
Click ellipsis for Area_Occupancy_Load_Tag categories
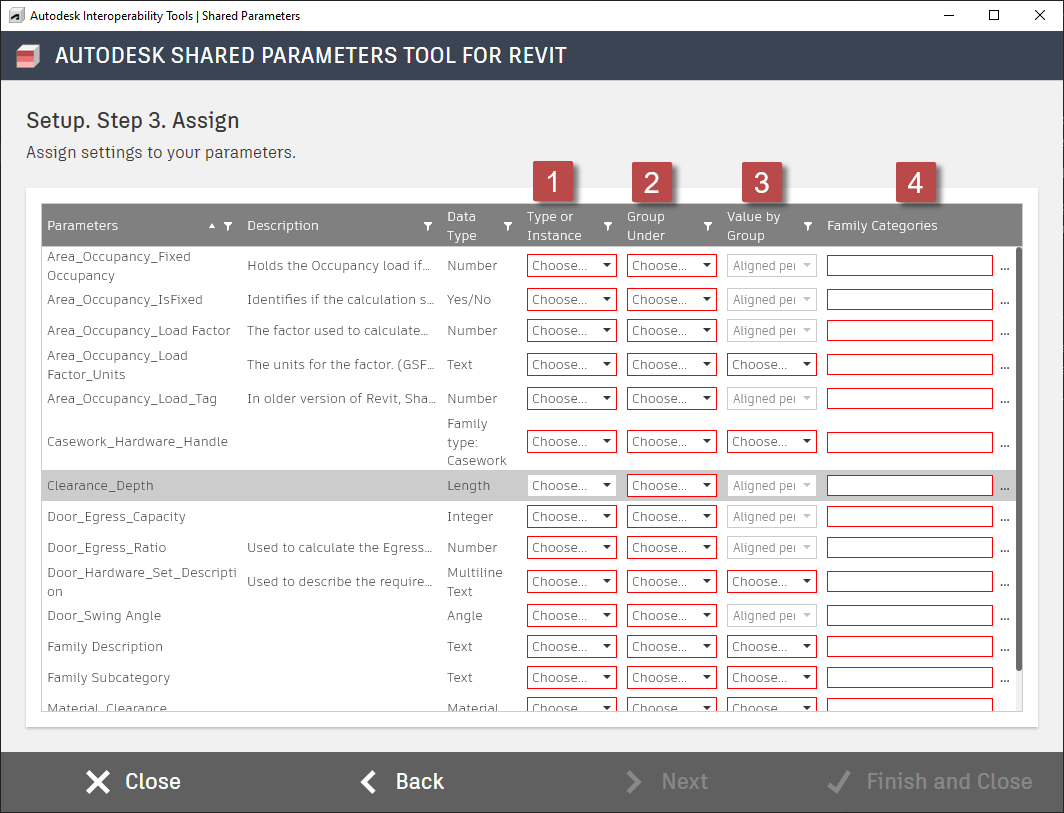pos(1005,401)
